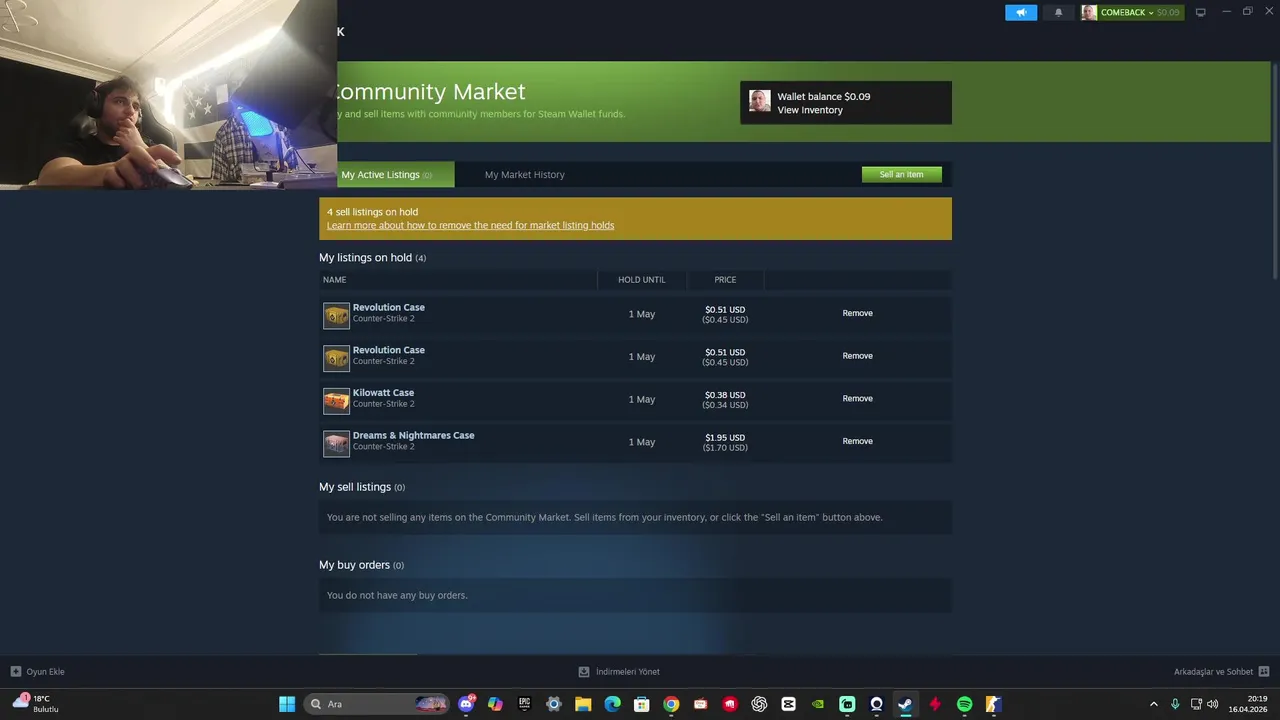
Task: Click the wallet avatar thumbnail
Action: click(x=760, y=101)
